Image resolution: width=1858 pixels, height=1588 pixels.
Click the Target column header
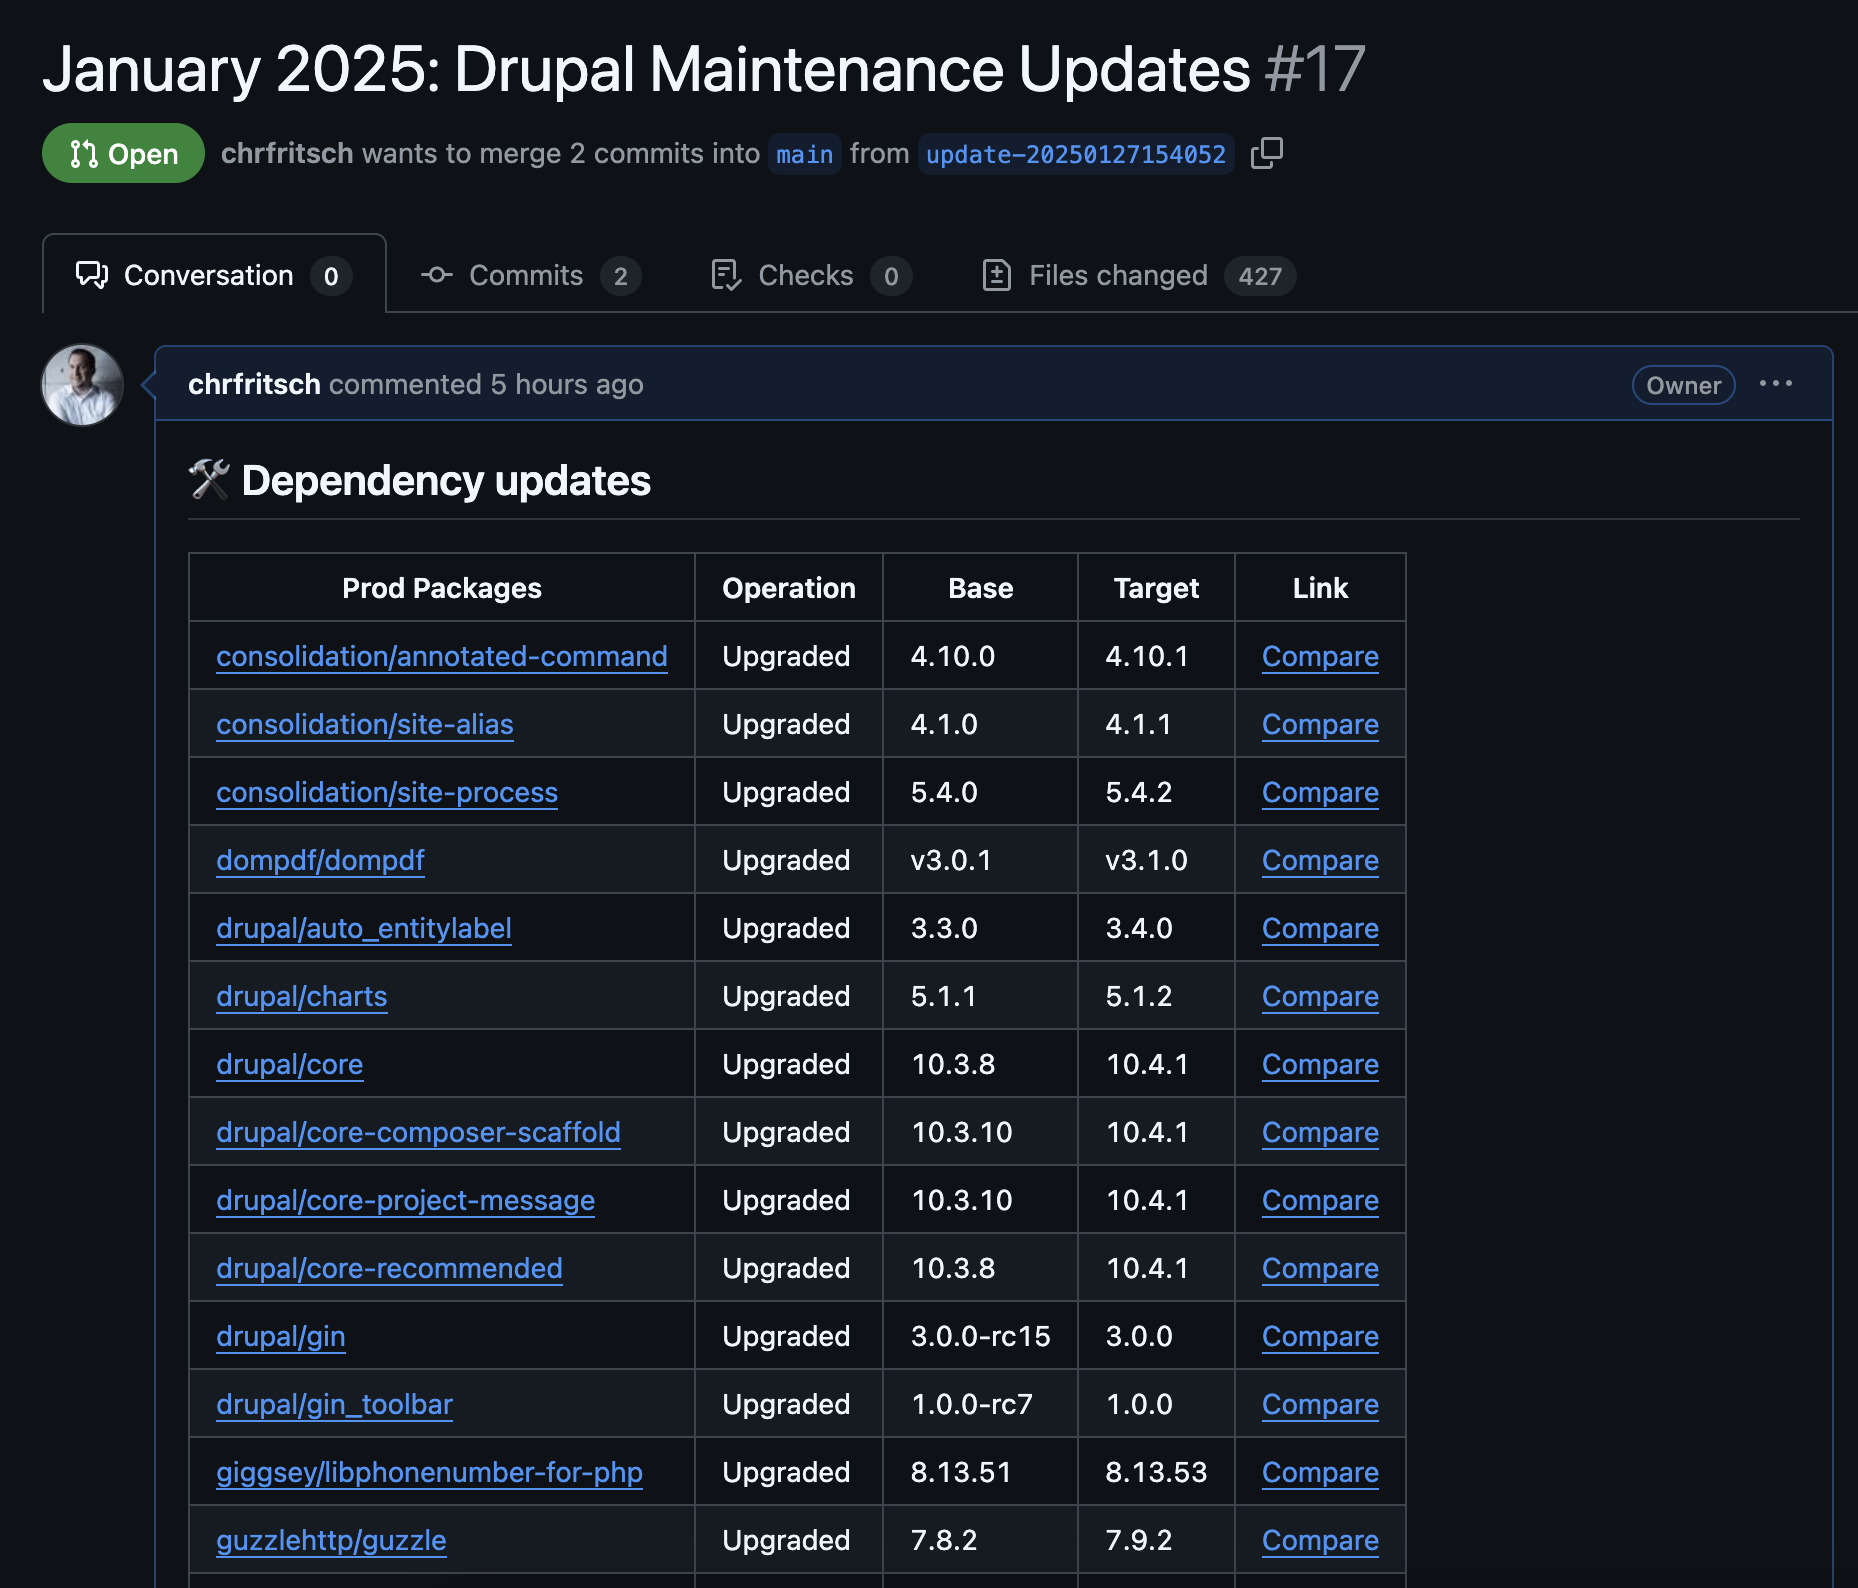[x=1156, y=588]
